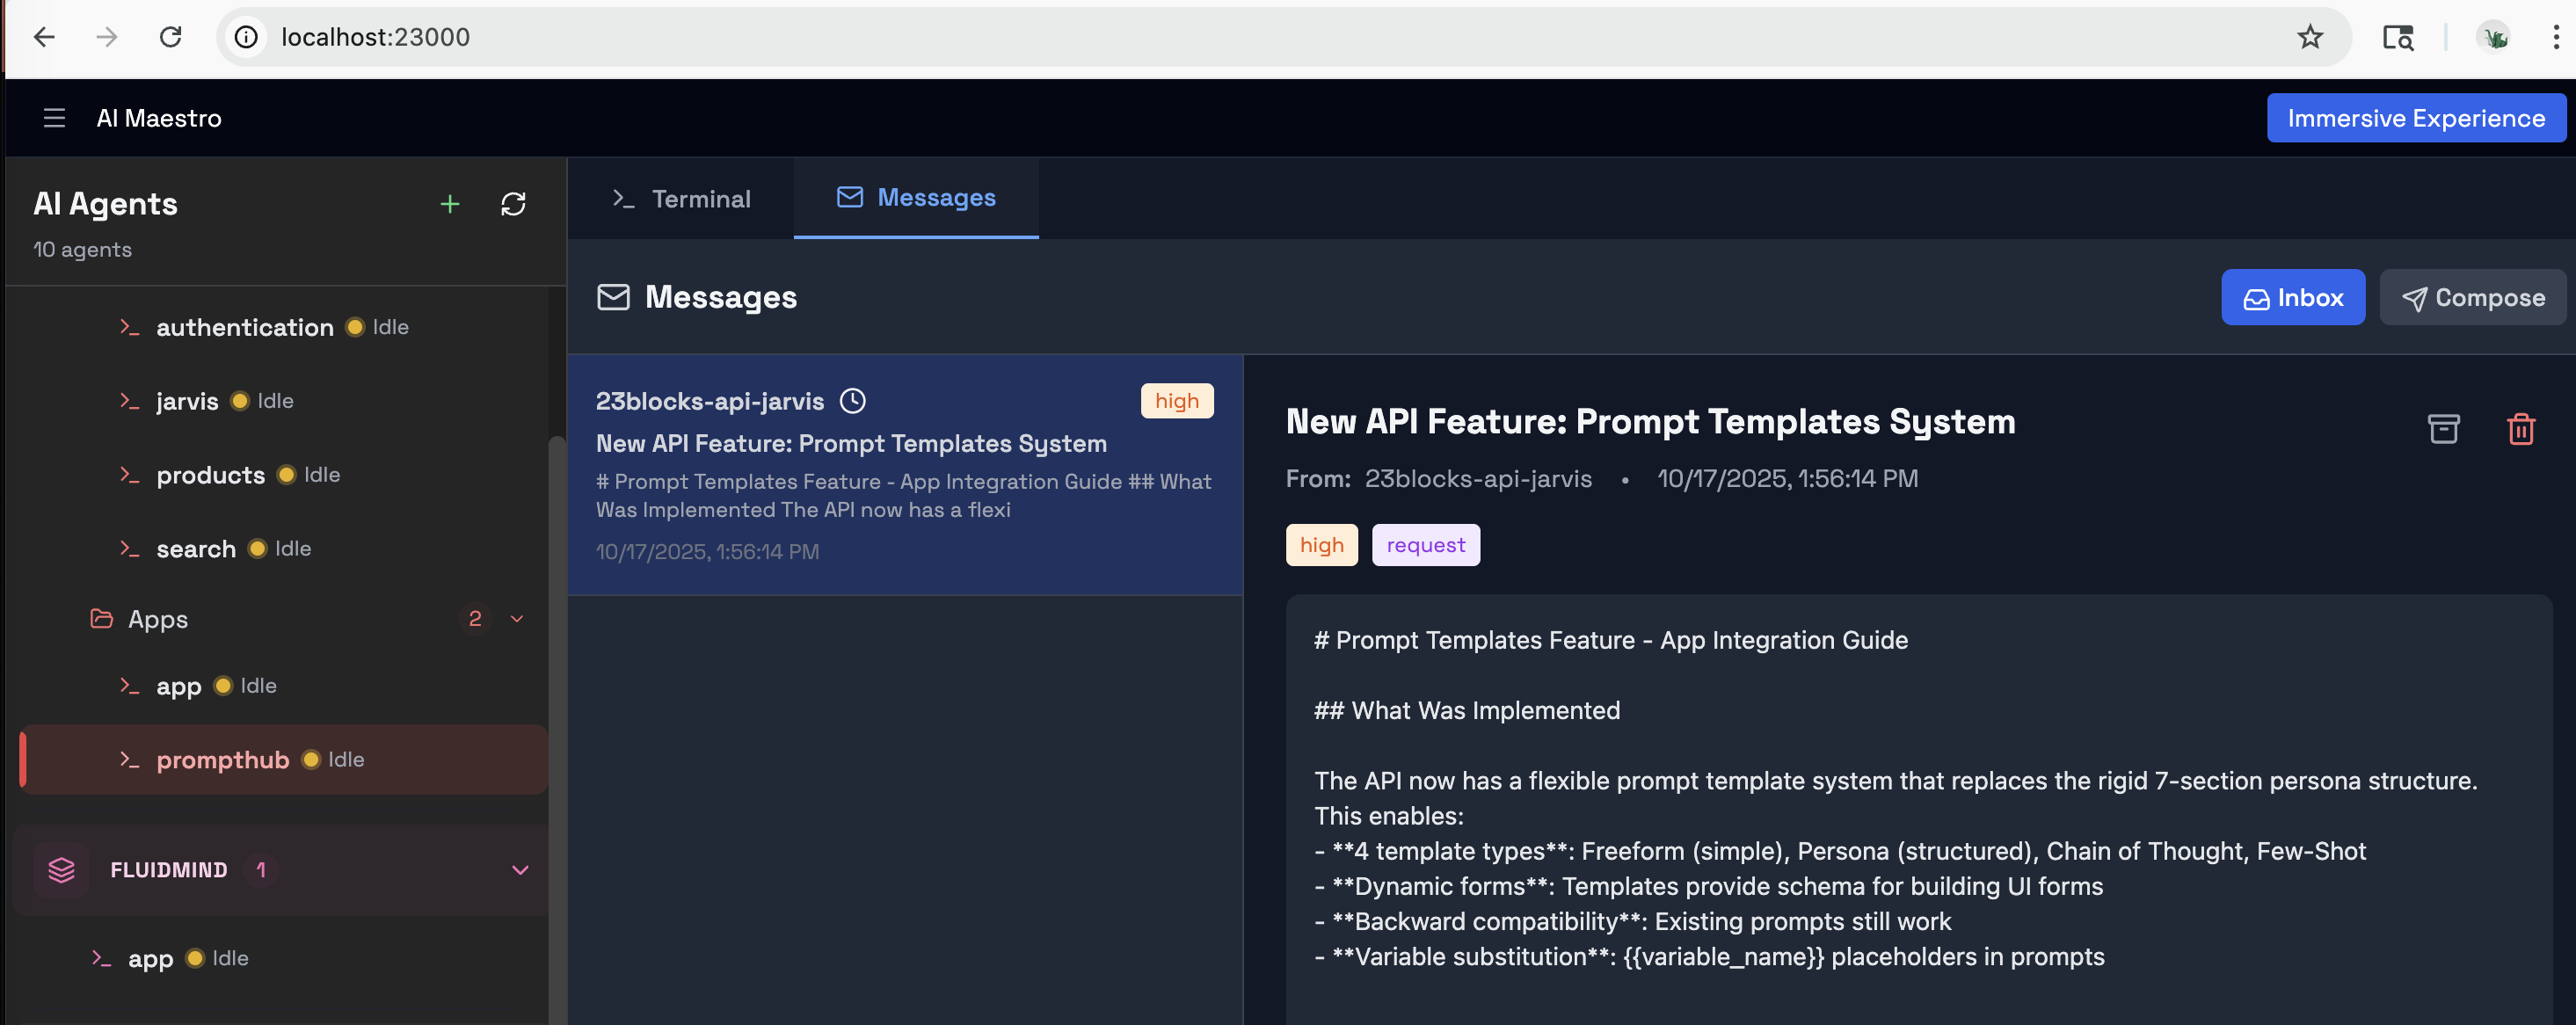Open the browser three-dot menu
This screenshot has width=2576, height=1025.
pos(2555,37)
